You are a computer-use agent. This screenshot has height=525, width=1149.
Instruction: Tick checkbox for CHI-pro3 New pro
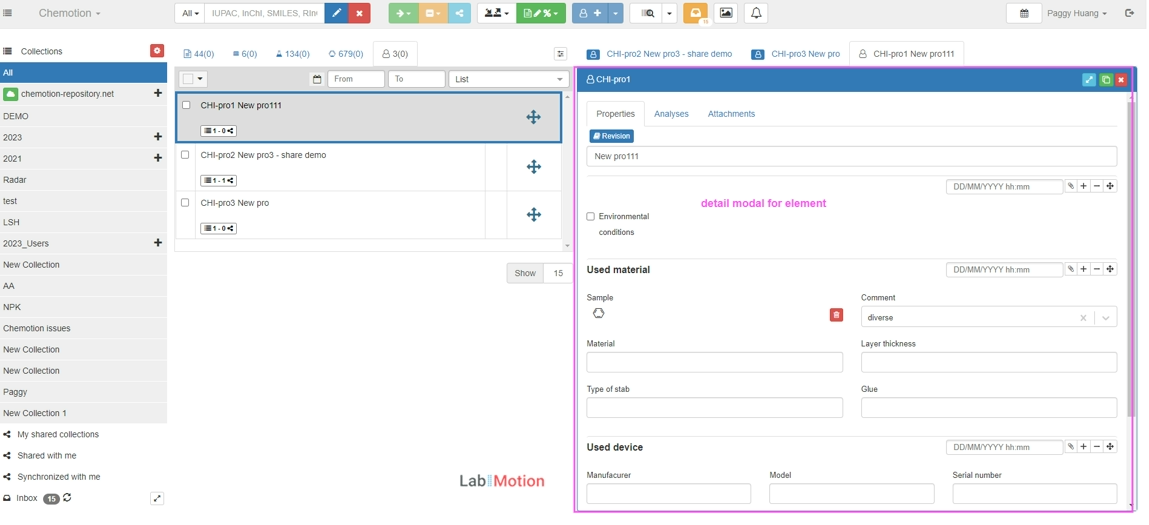(x=185, y=203)
